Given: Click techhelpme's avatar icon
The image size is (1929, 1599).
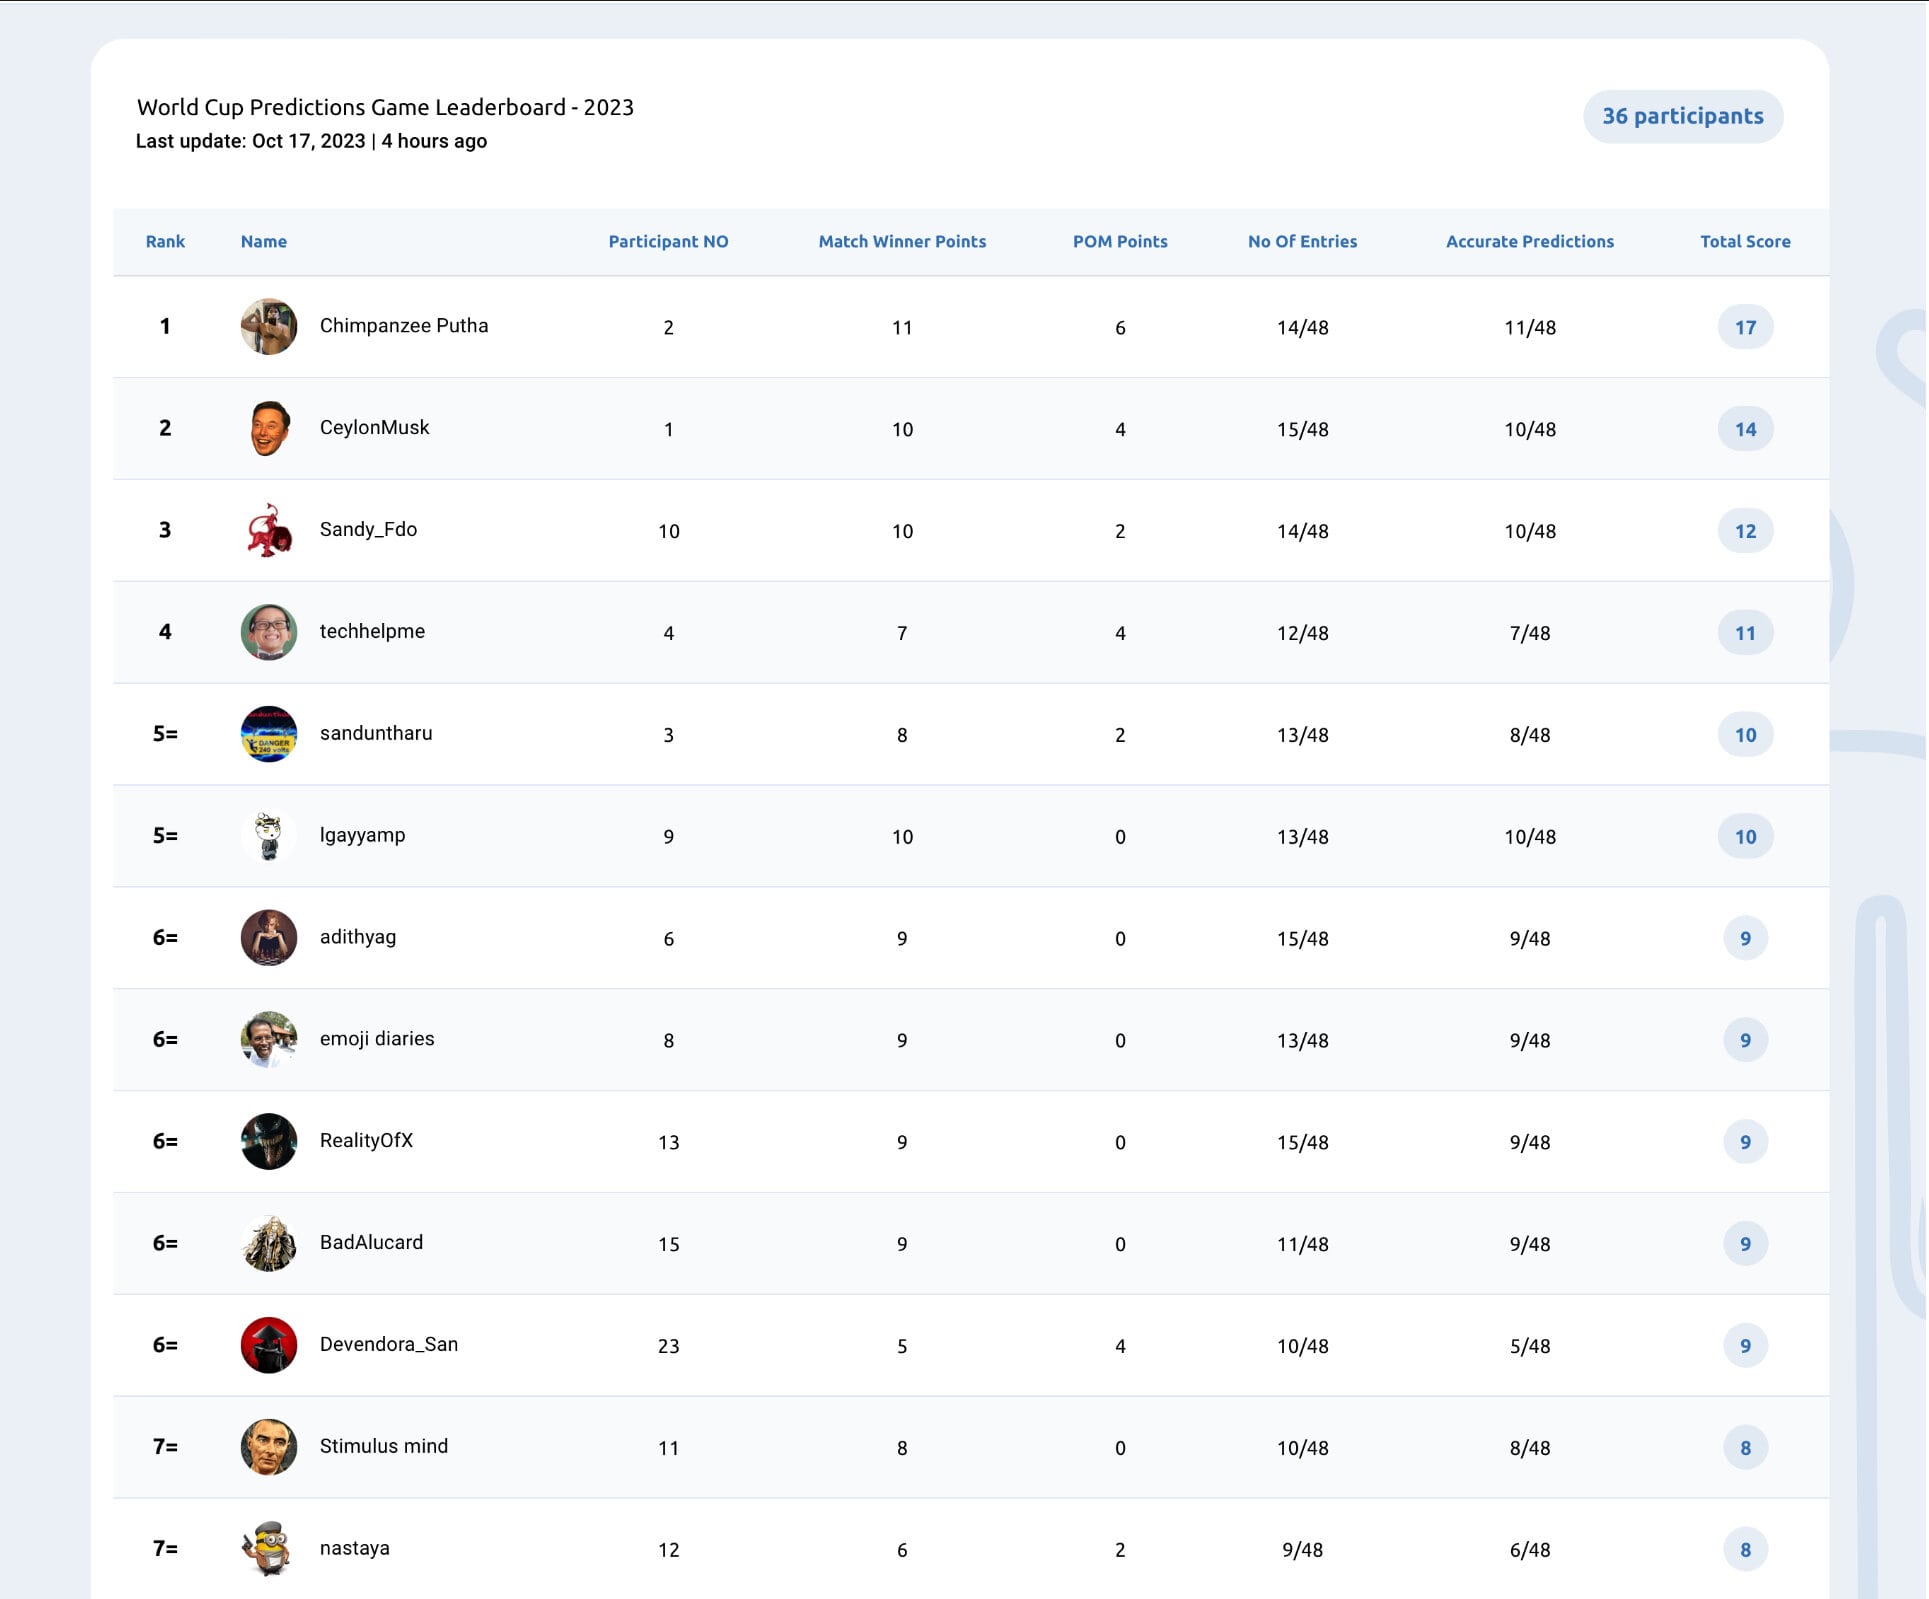Looking at the screenshot, I should coord(269,632).
